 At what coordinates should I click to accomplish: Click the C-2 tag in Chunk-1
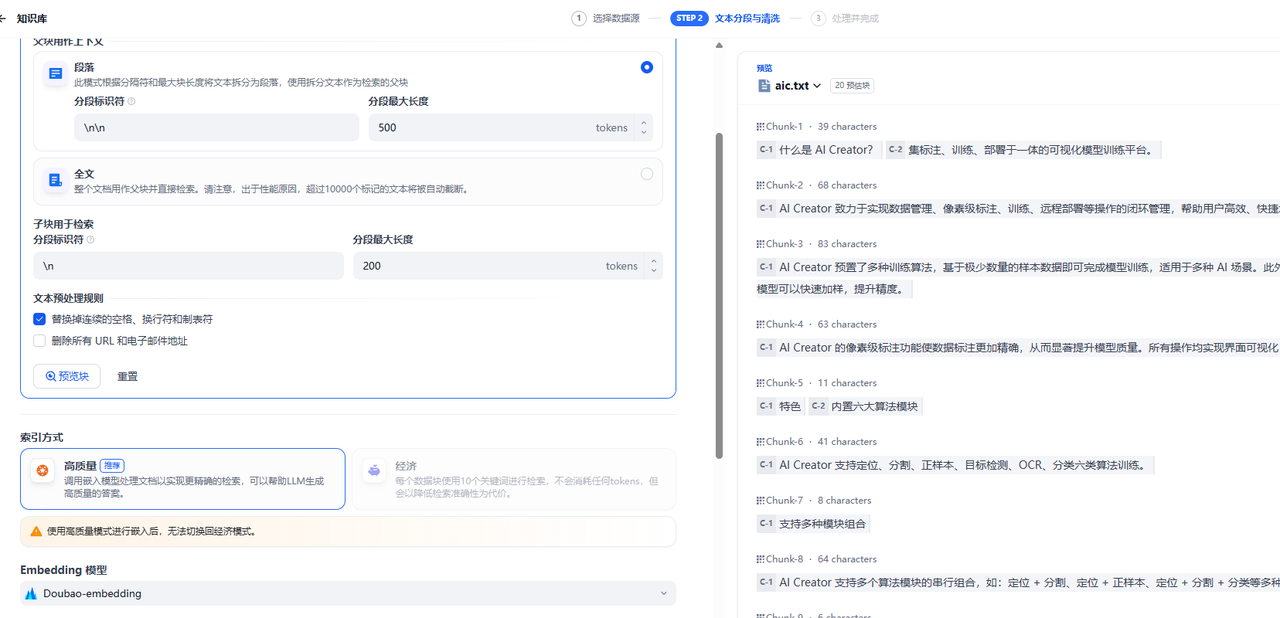point(895,150)
